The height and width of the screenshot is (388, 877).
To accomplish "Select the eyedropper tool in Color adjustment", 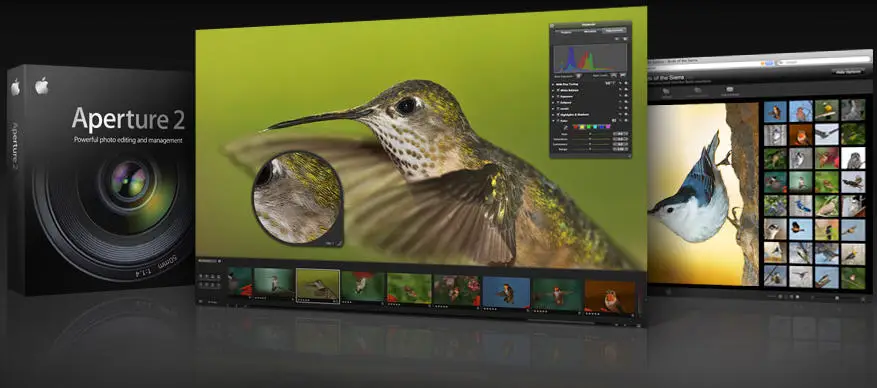I will pos(566,127).
